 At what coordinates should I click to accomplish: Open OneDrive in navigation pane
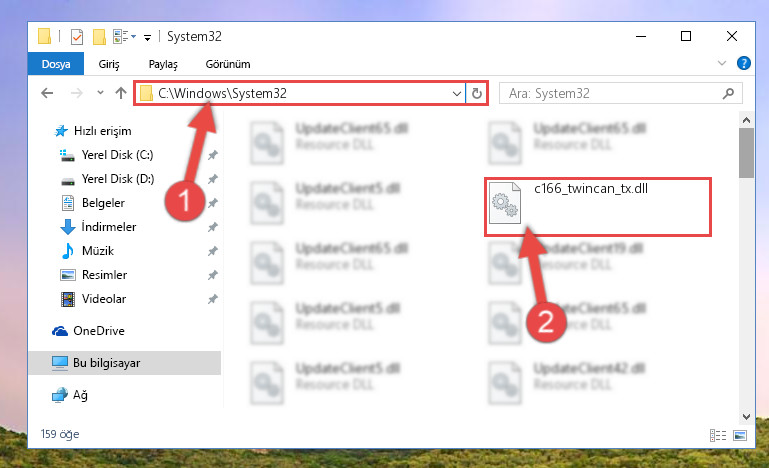(98, 331)
